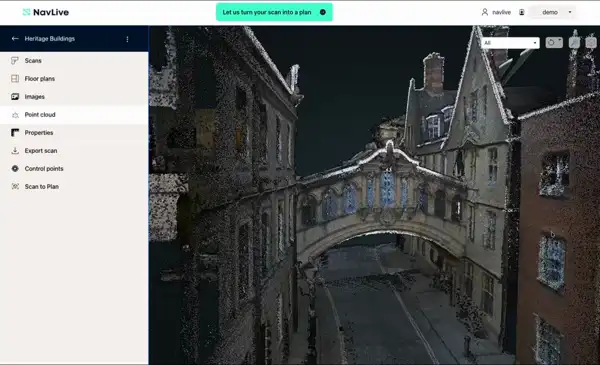Click the Heritage Buildings project title
The width and height of the screenshot is (600, 365).
click(x=50, y=39)
